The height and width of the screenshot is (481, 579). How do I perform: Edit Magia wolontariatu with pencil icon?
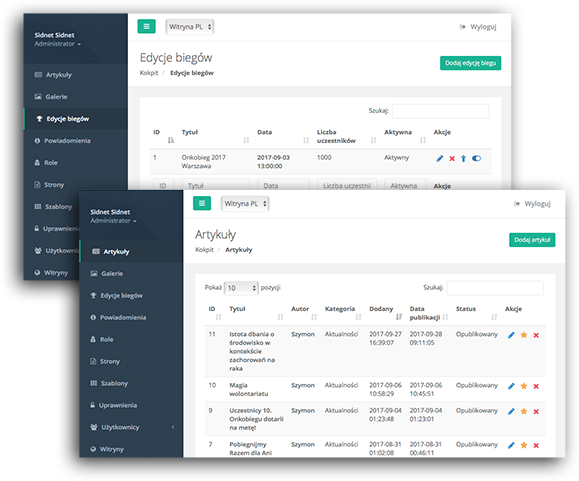tap(511, 386)
